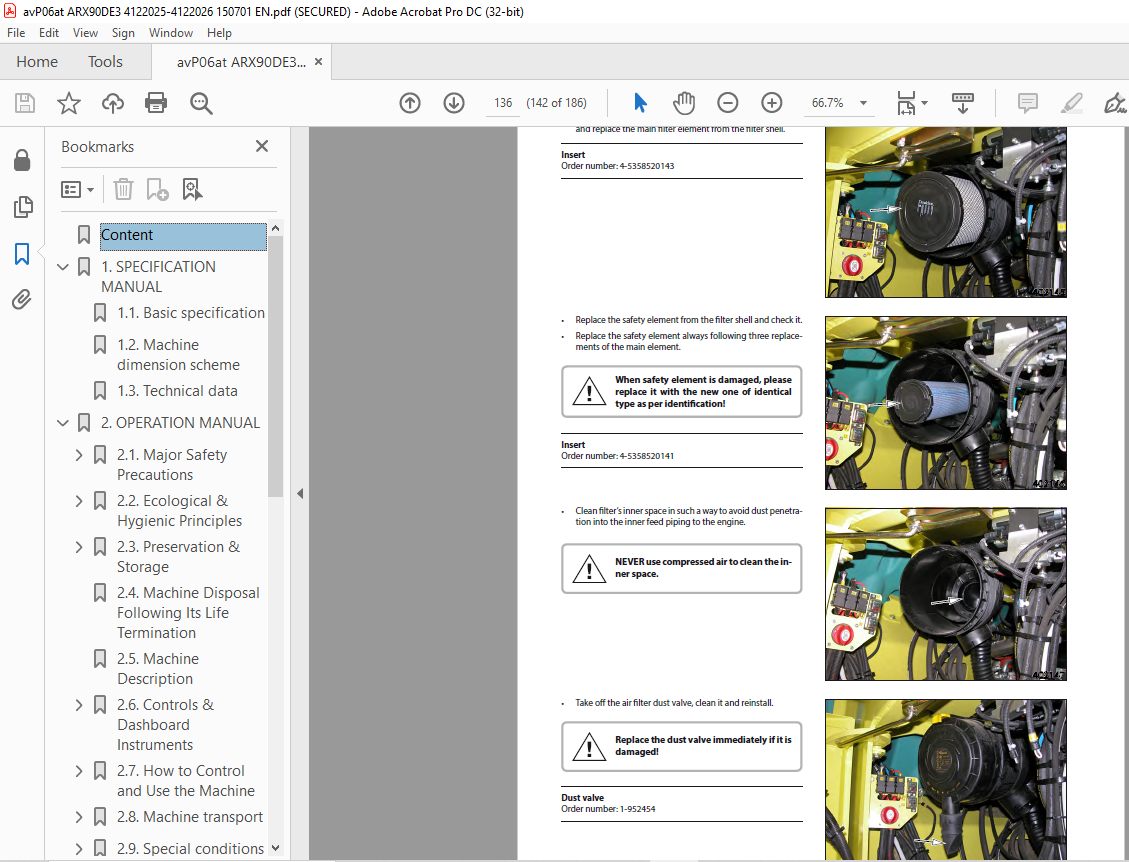Collapse the 2. OPERATION MANUAL bookmark
The width and height of the screenshot is (1129, 862).
click(63, 423)
